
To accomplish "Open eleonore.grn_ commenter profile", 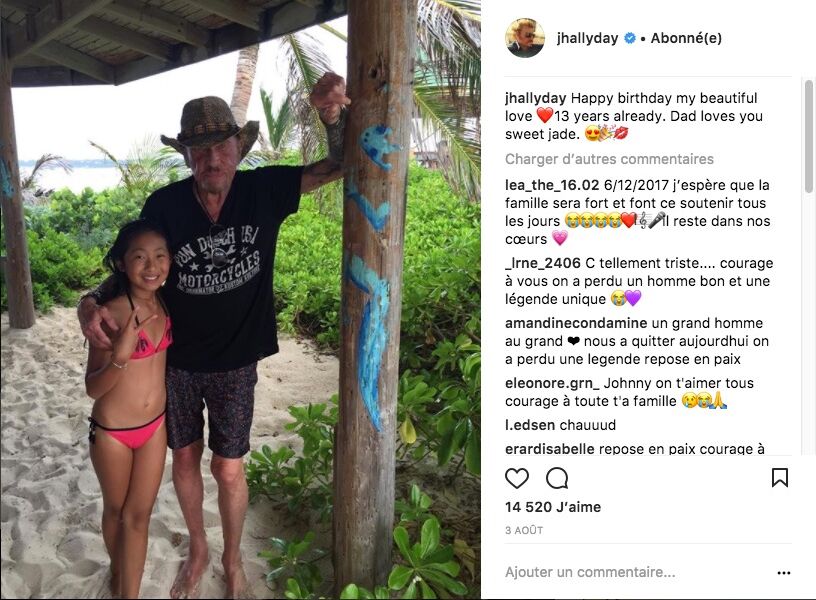I will (x=552, y=384).
